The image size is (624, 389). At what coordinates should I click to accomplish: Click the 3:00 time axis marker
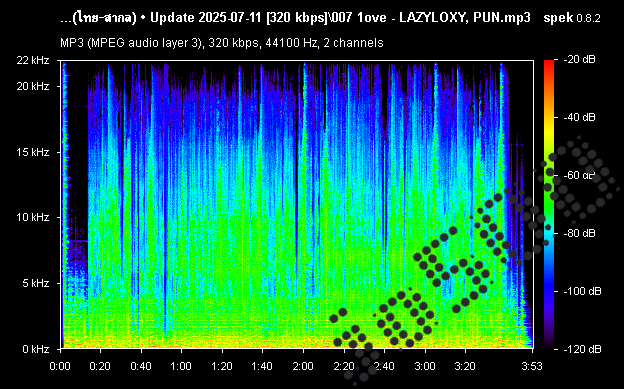click(425, 366)
